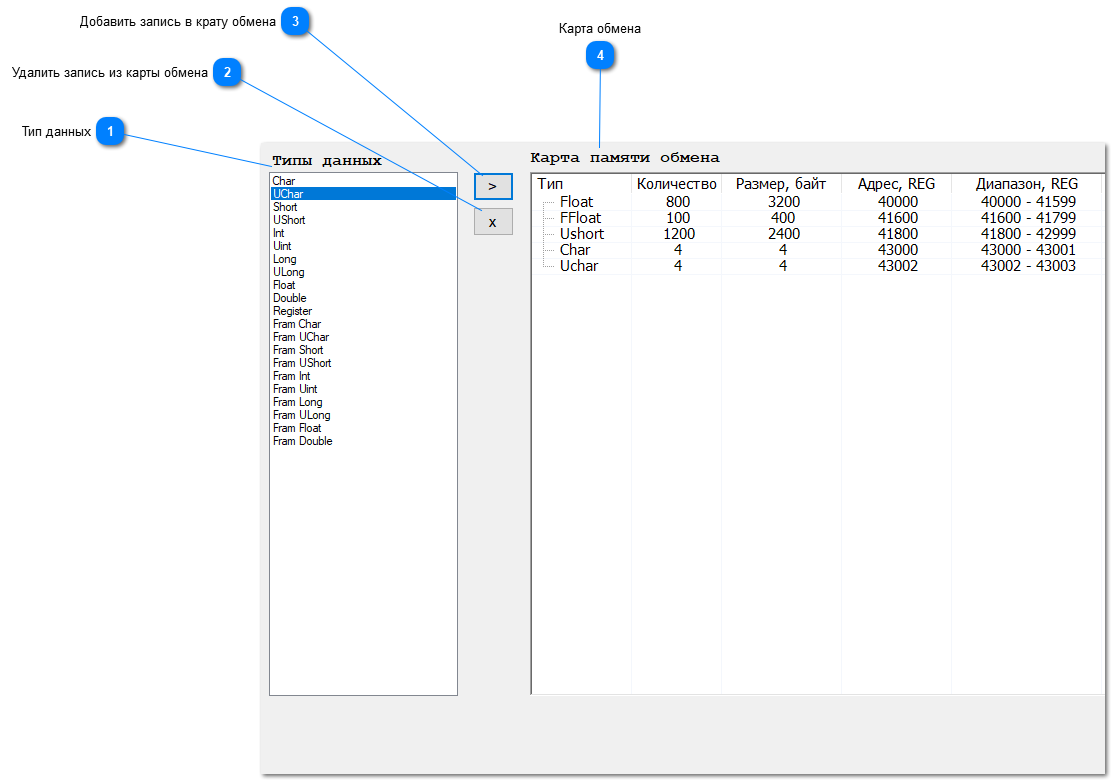
Task: Select the 'Ushort' row in exchange map
Action: tap(818, 234)
